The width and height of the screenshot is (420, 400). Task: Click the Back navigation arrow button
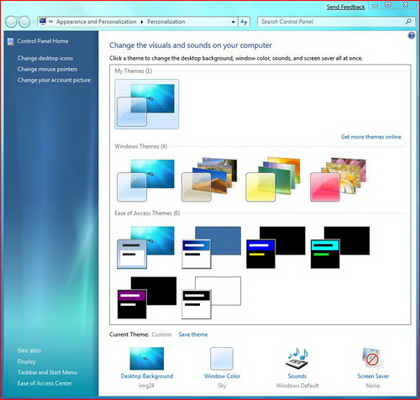[x=11, y=22]
